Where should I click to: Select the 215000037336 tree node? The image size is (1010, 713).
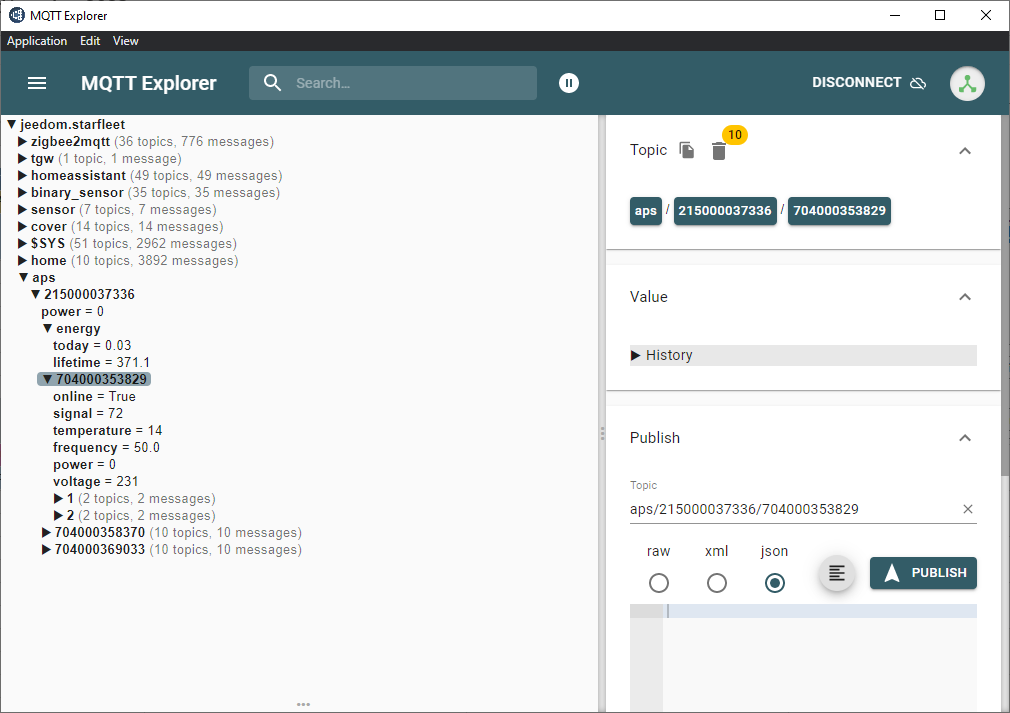(x=89, y=294)
